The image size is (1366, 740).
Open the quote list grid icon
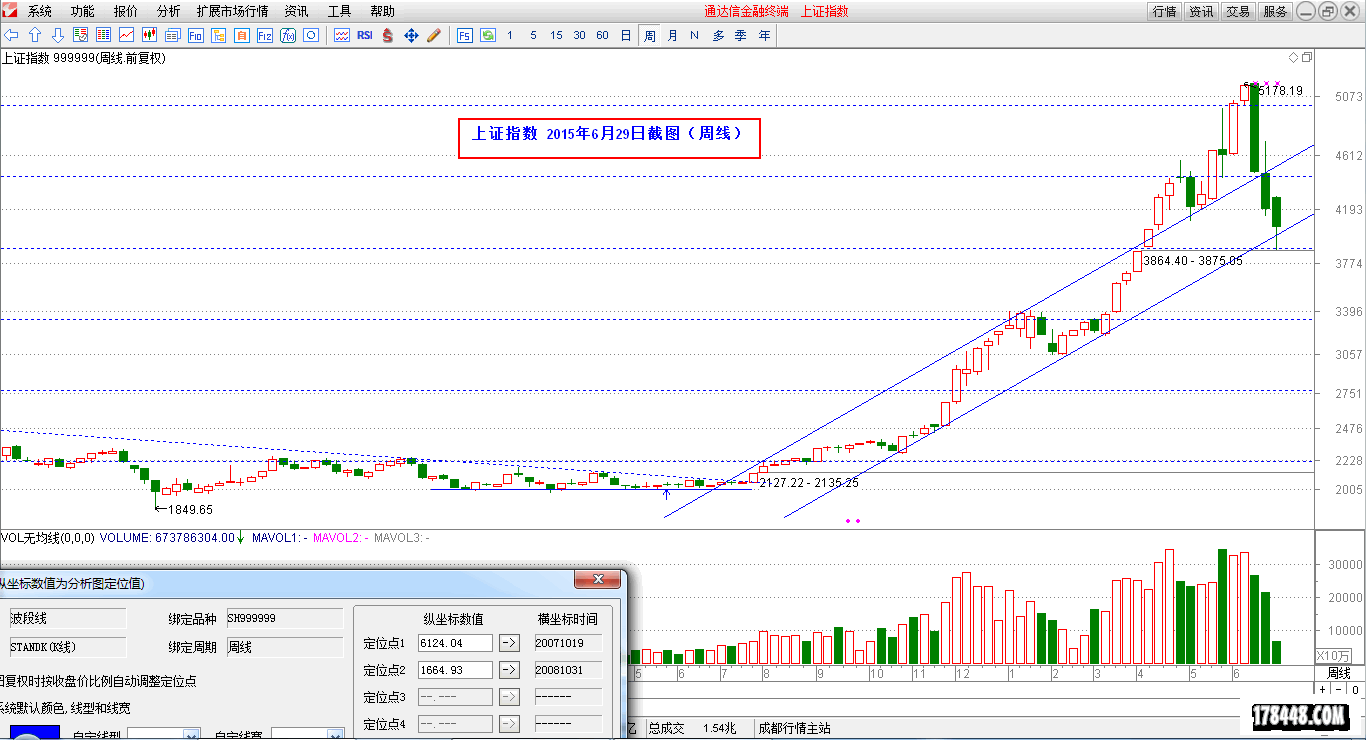[x=103, y=35]
